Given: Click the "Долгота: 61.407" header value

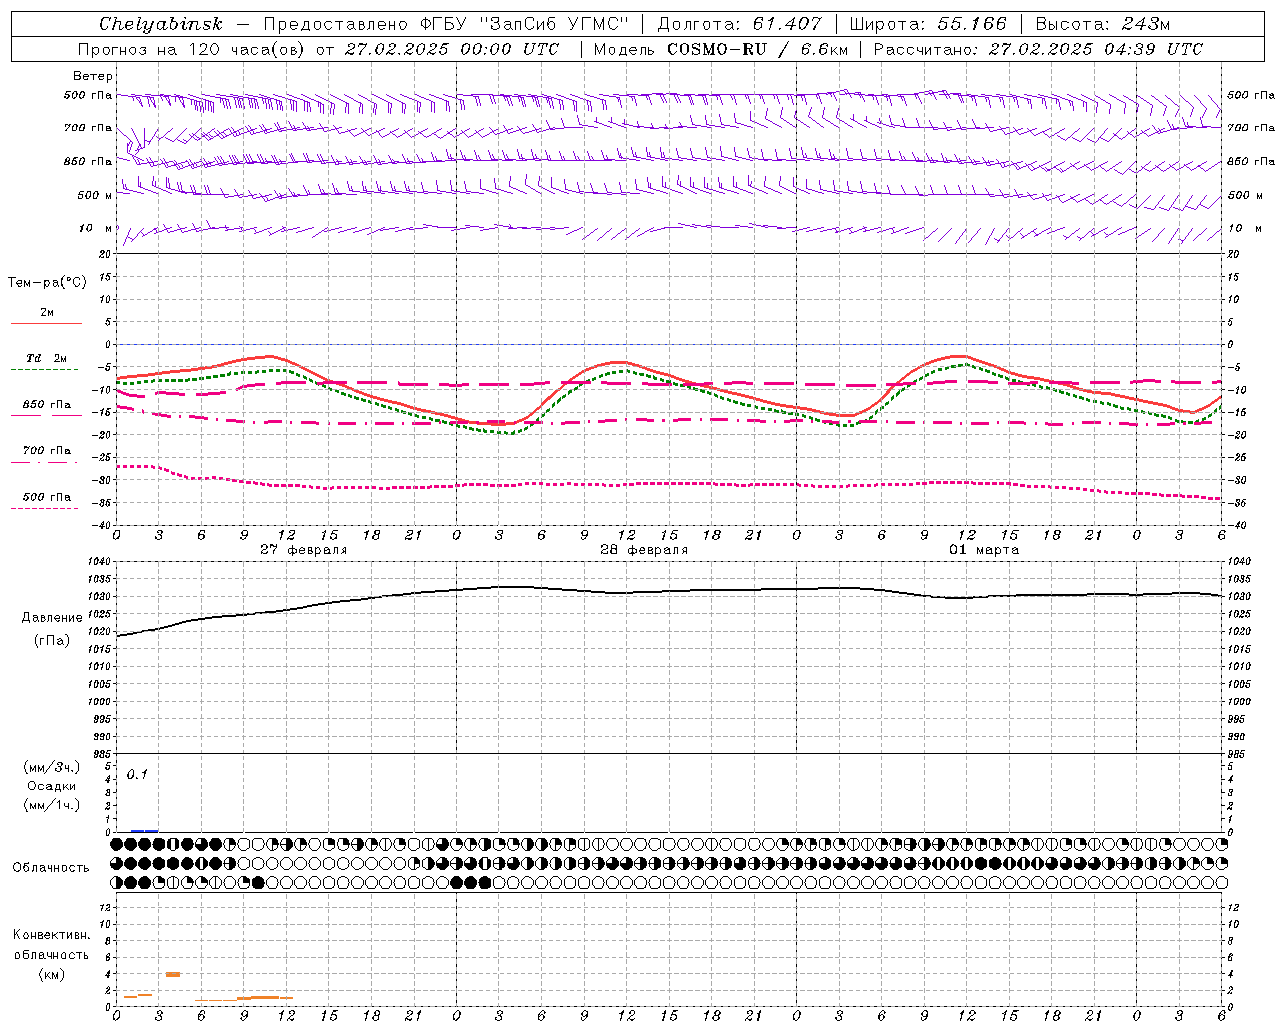Looking at the screenshot, I should point(739,24).
